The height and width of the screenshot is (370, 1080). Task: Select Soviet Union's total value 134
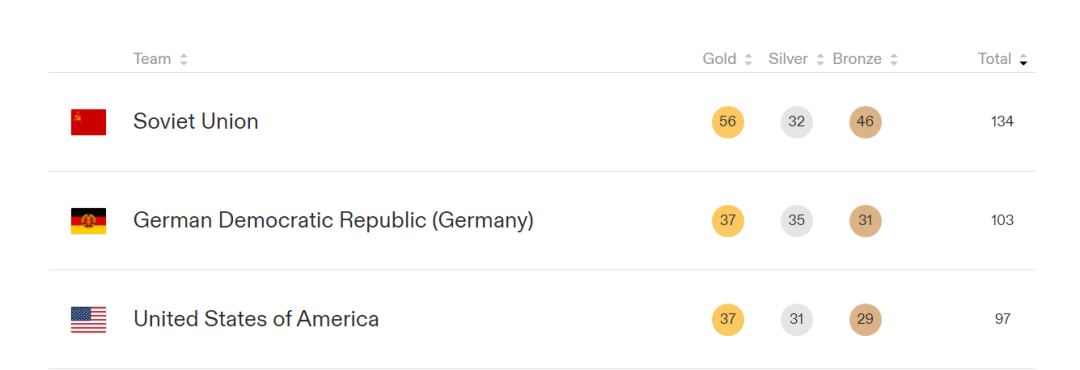[x=1002, y=122]
